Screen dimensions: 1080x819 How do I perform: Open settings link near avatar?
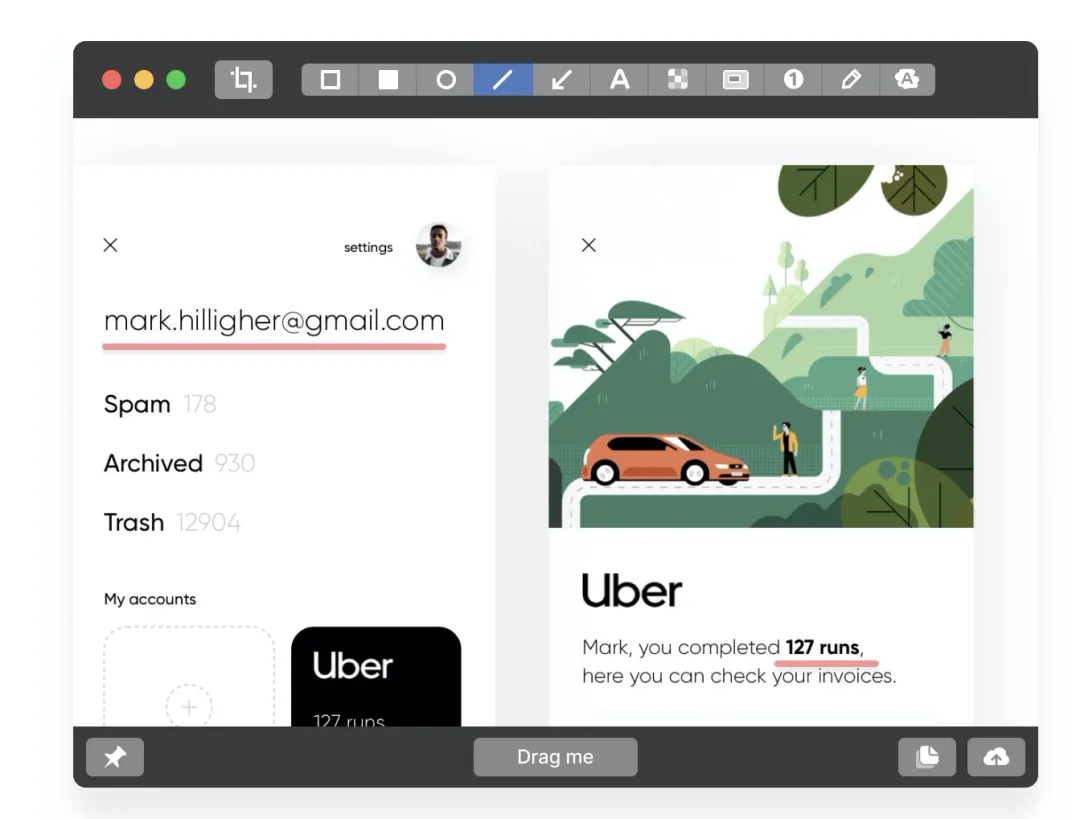pyautogui.click(x=368, y=247)
